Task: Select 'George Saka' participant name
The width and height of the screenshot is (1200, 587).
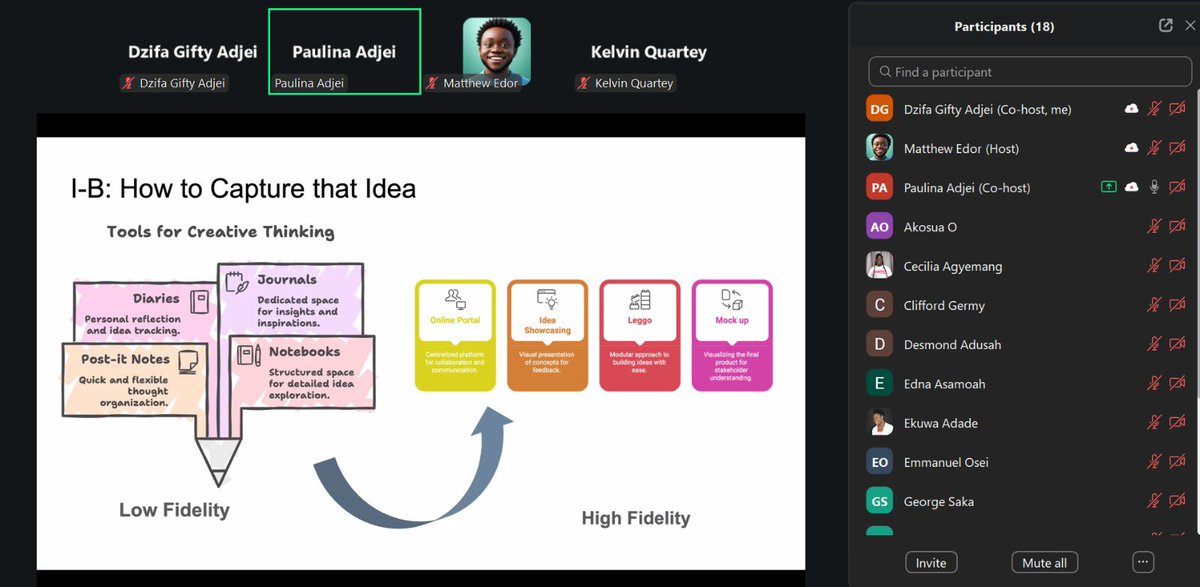Action: (x=939, y=501)
